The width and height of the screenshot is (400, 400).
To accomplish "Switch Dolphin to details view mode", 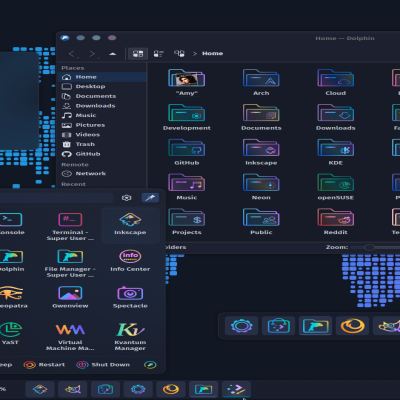I will coord(179,53).
